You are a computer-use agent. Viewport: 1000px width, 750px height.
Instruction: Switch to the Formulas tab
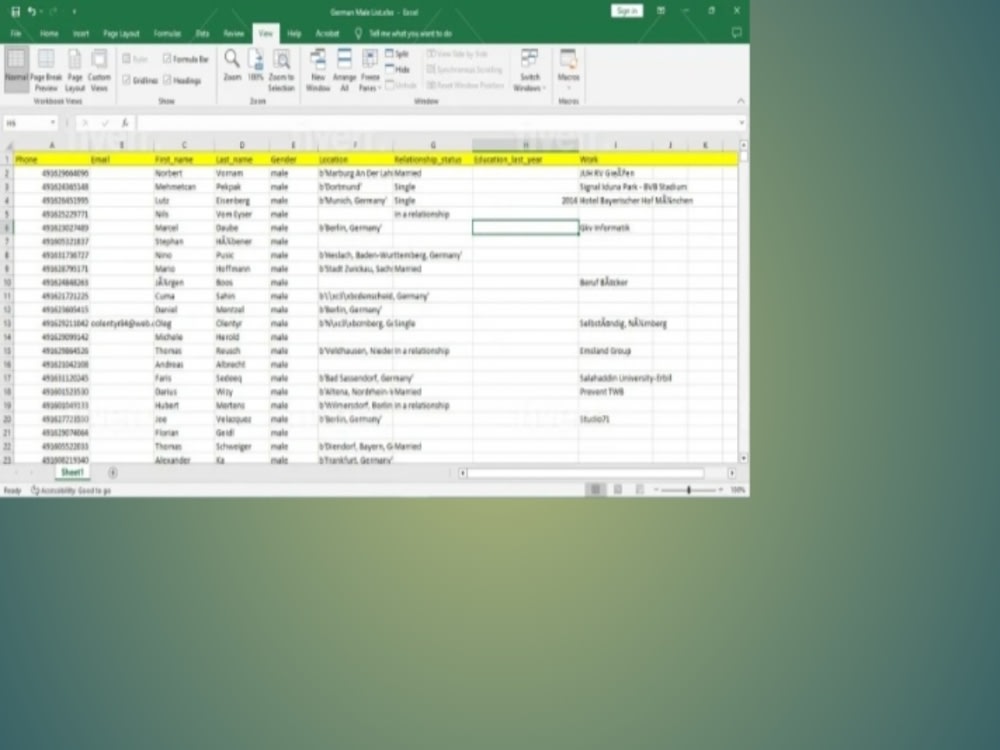(x=167, y=33)
